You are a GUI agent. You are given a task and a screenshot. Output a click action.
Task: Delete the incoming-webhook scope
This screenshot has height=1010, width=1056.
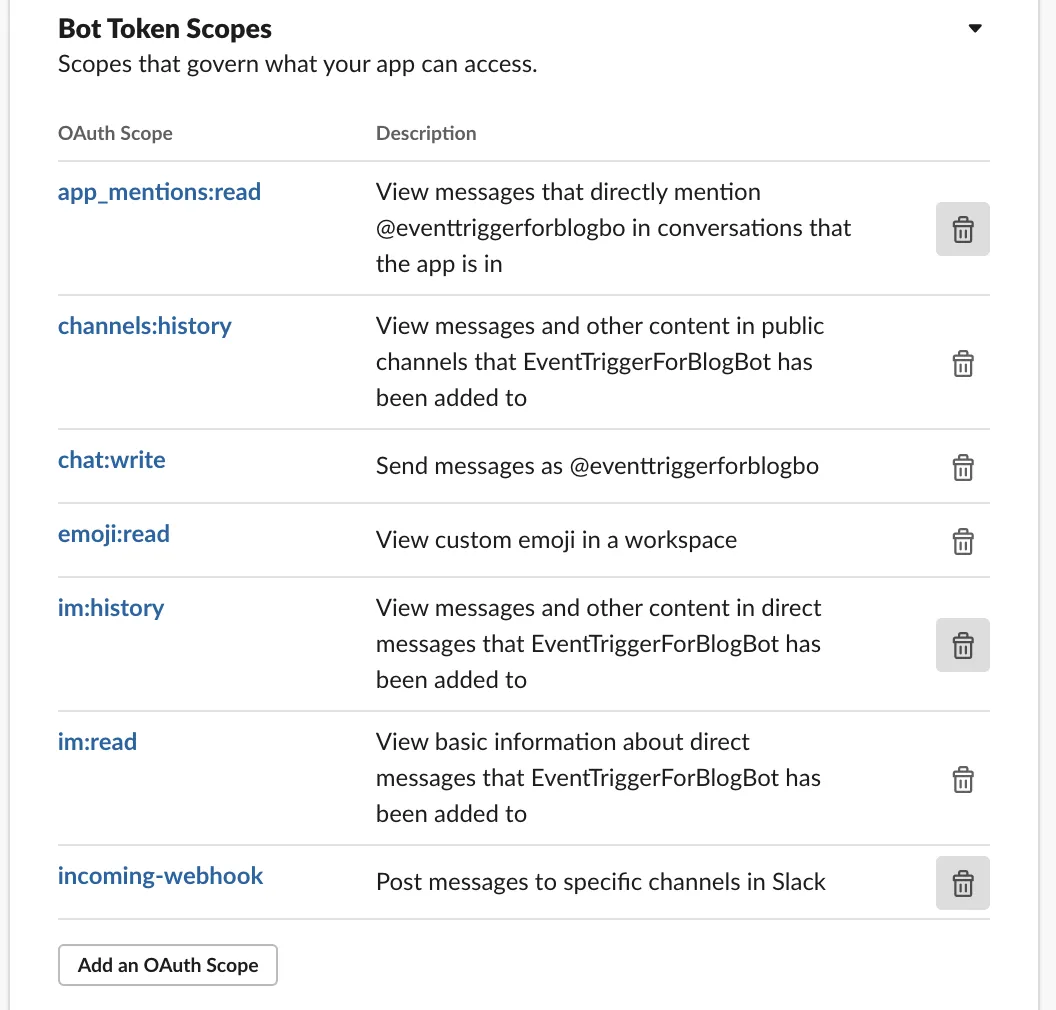[962, 883]
